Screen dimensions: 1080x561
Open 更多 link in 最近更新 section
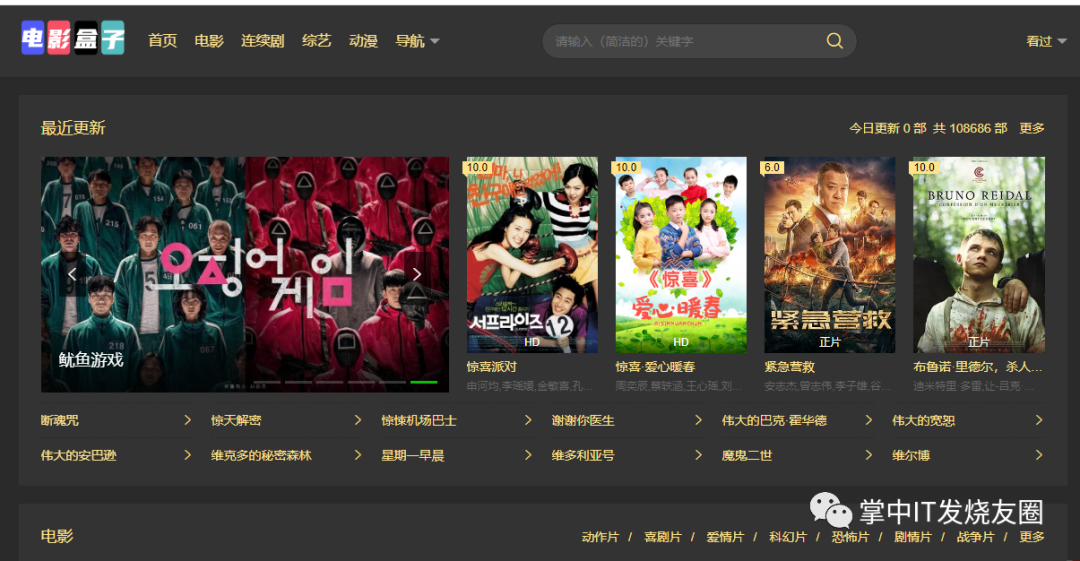1032,128
